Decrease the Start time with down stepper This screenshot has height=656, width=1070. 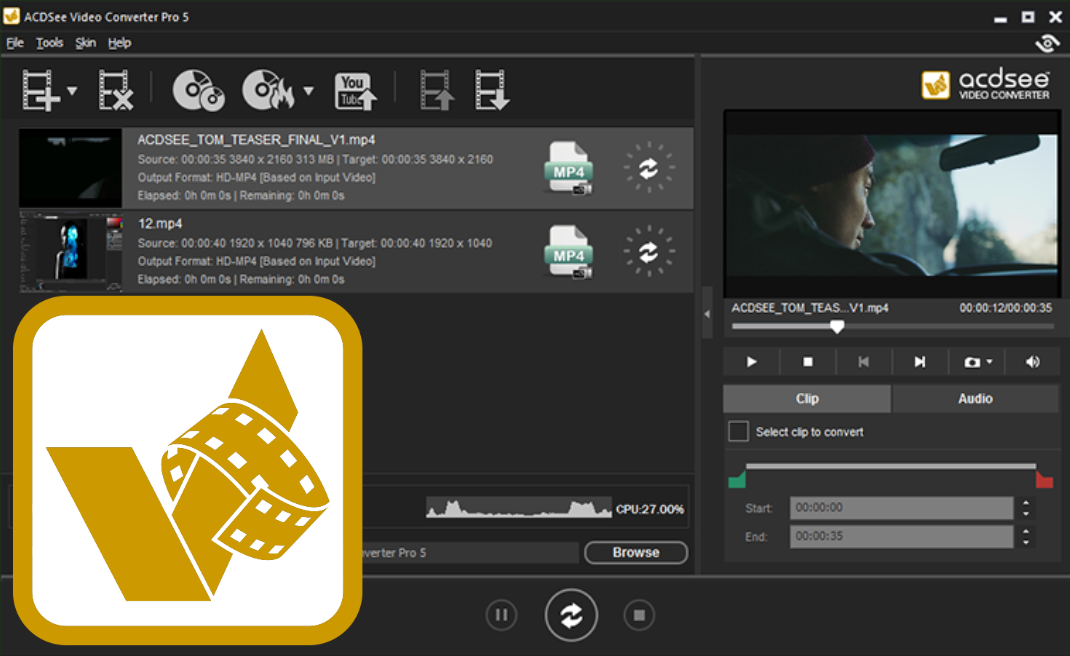[x=1026, y=513]
